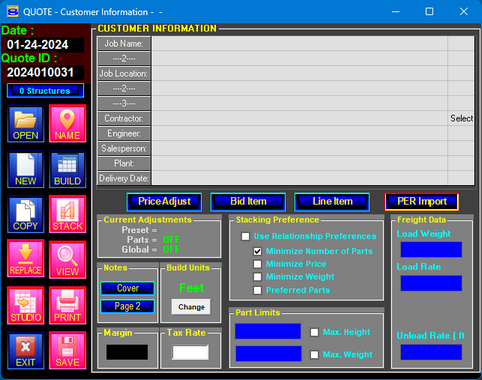Click the EXIT icon

pos(26,350)
